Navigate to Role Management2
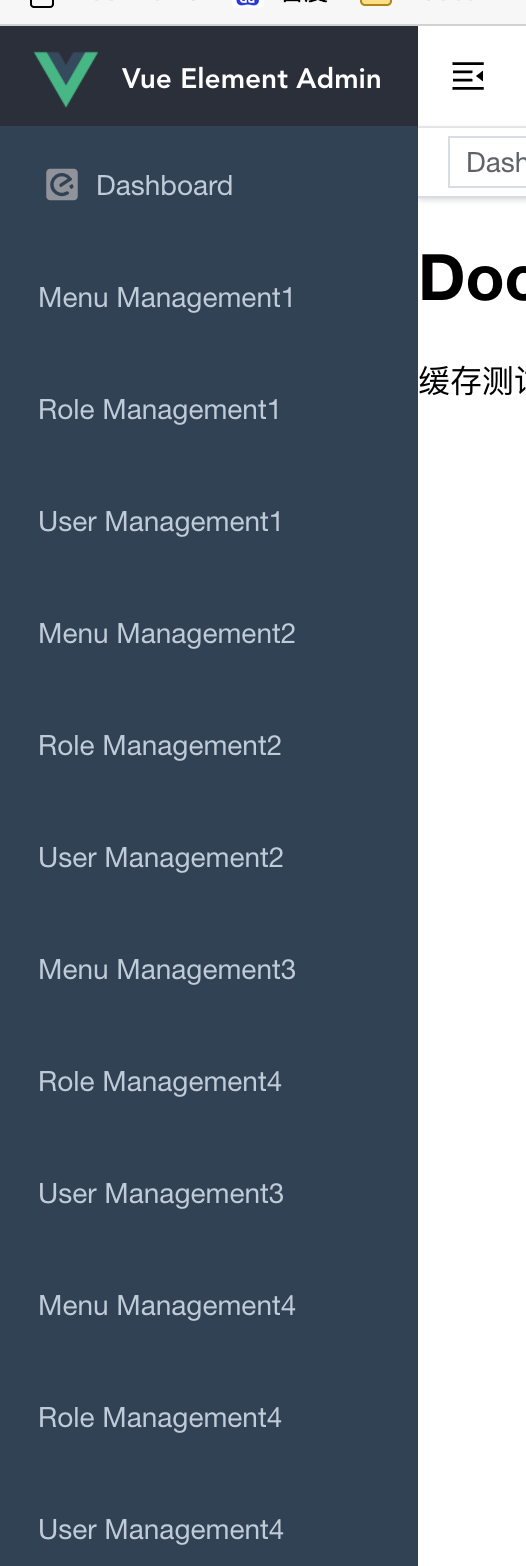This screenshot has width=526, height=1566. [x=209, y=745]
